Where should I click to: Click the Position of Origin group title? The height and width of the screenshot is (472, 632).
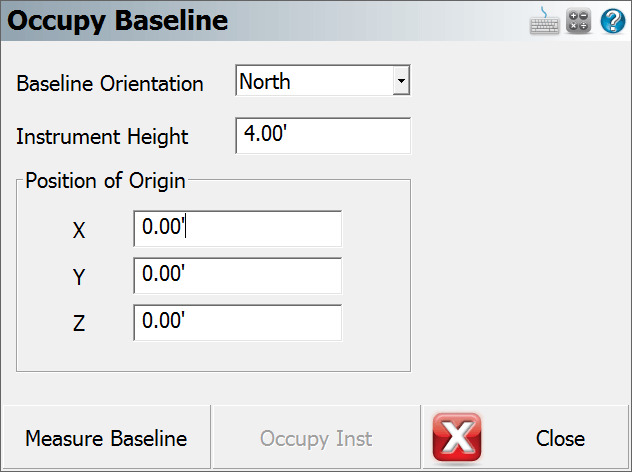pyautogui.click(x=105, y=181)
